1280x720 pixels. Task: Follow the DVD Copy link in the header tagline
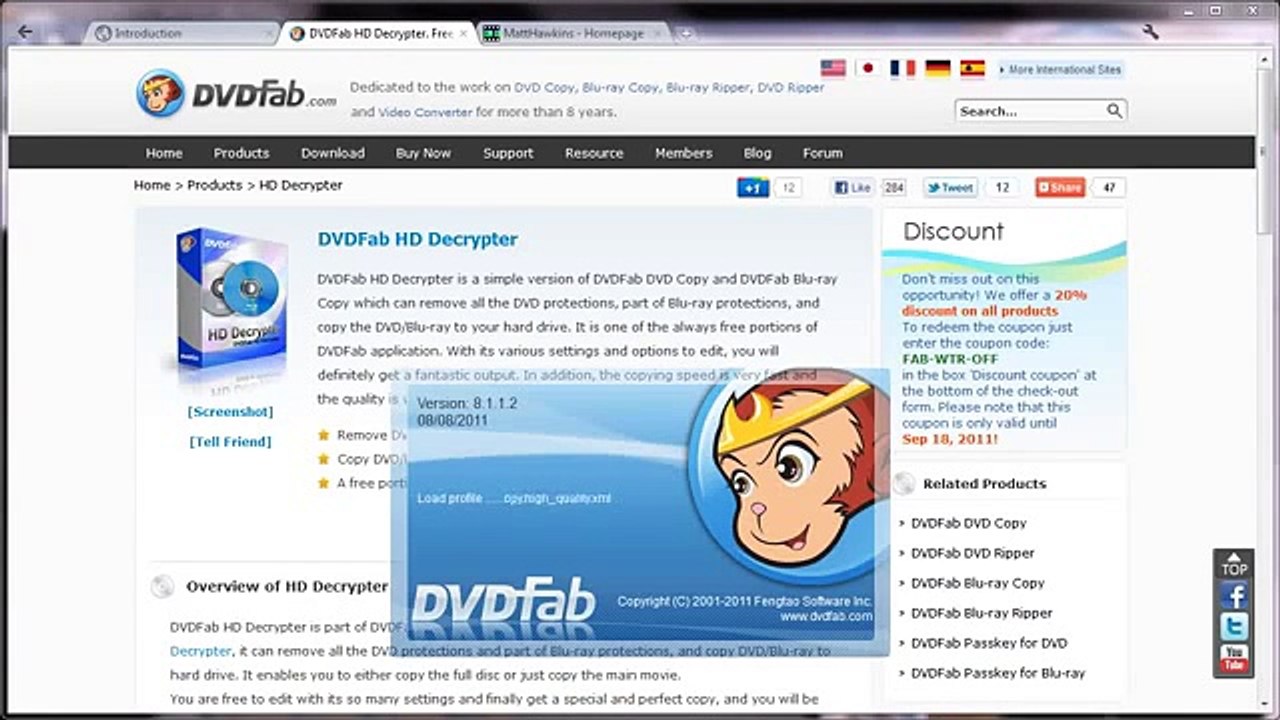coord(545,88)
